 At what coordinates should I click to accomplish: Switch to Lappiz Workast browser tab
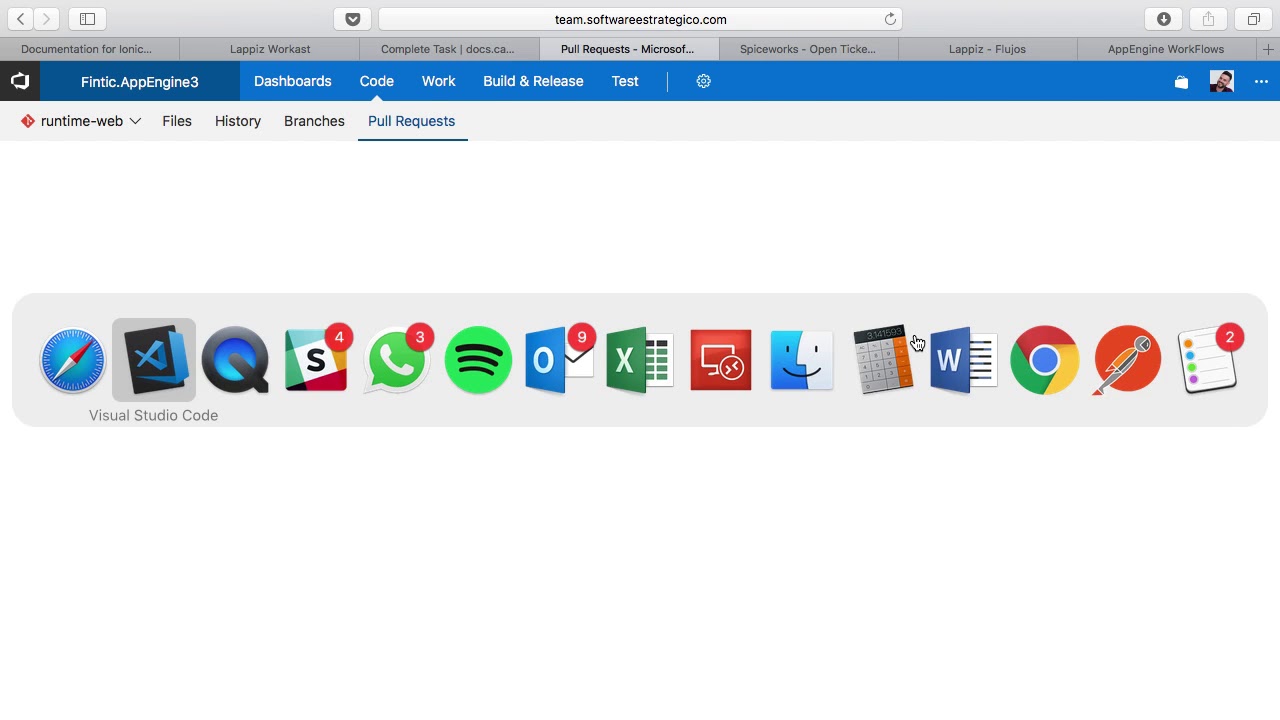pyautogui.click(x=270, y=49)
